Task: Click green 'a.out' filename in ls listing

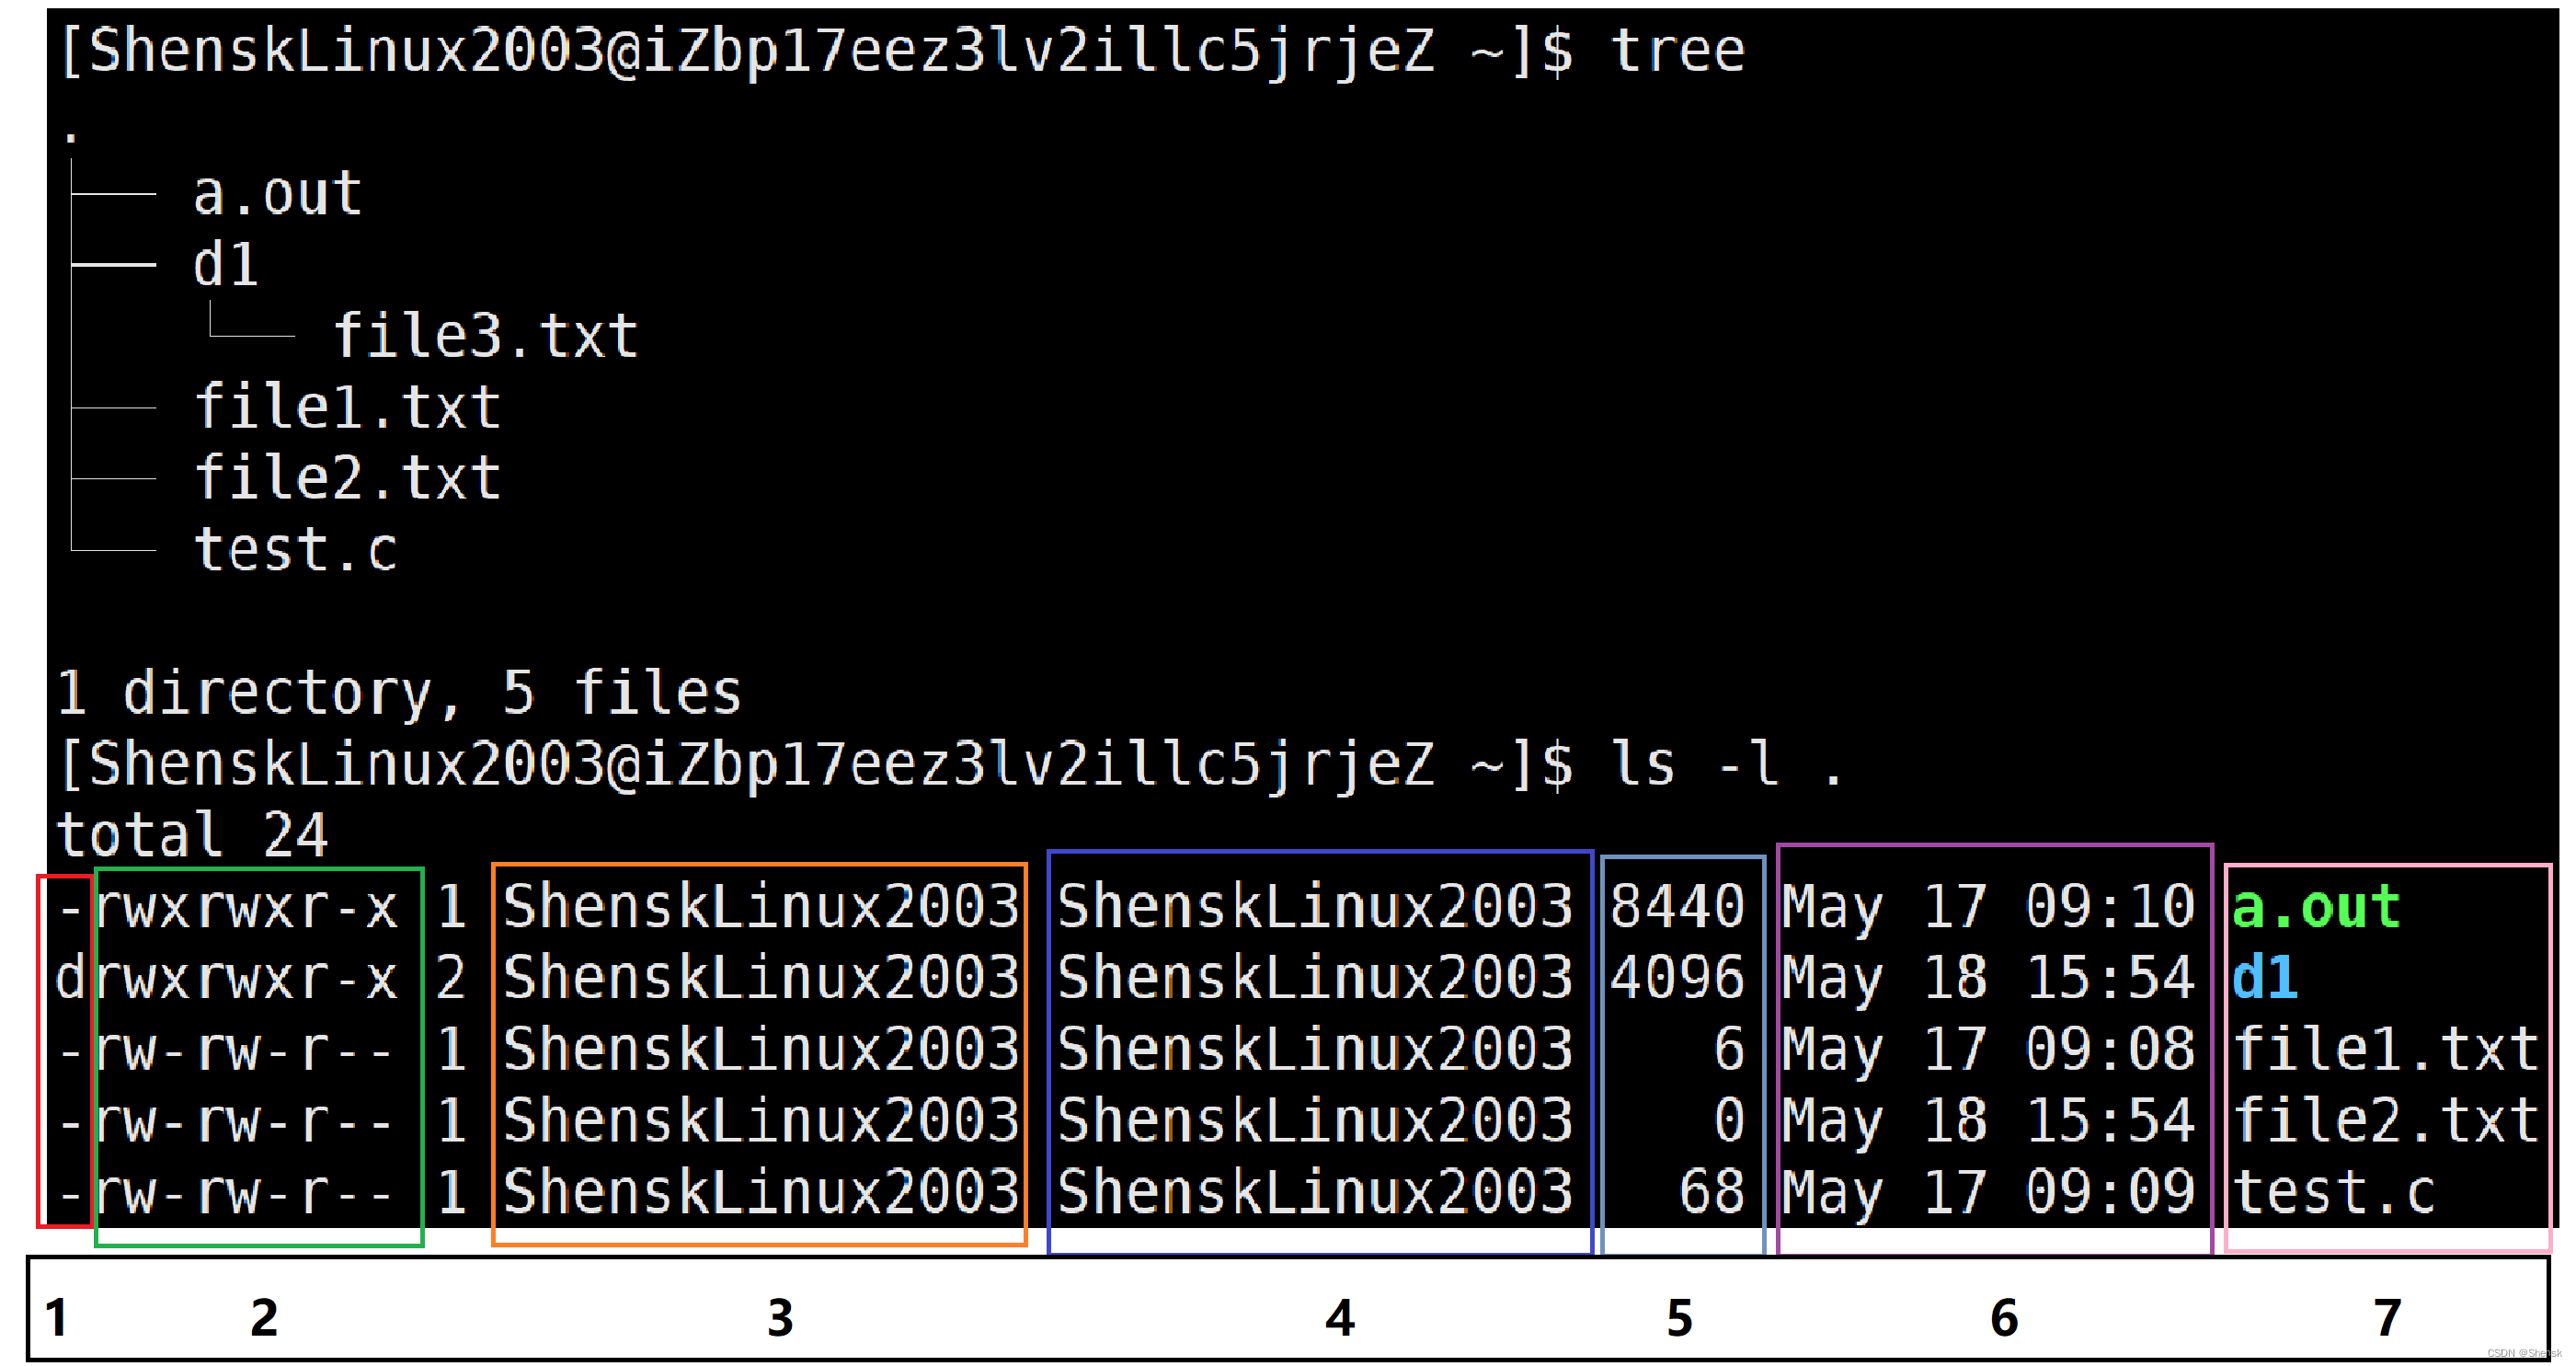Action: (x=2316, y=908)
